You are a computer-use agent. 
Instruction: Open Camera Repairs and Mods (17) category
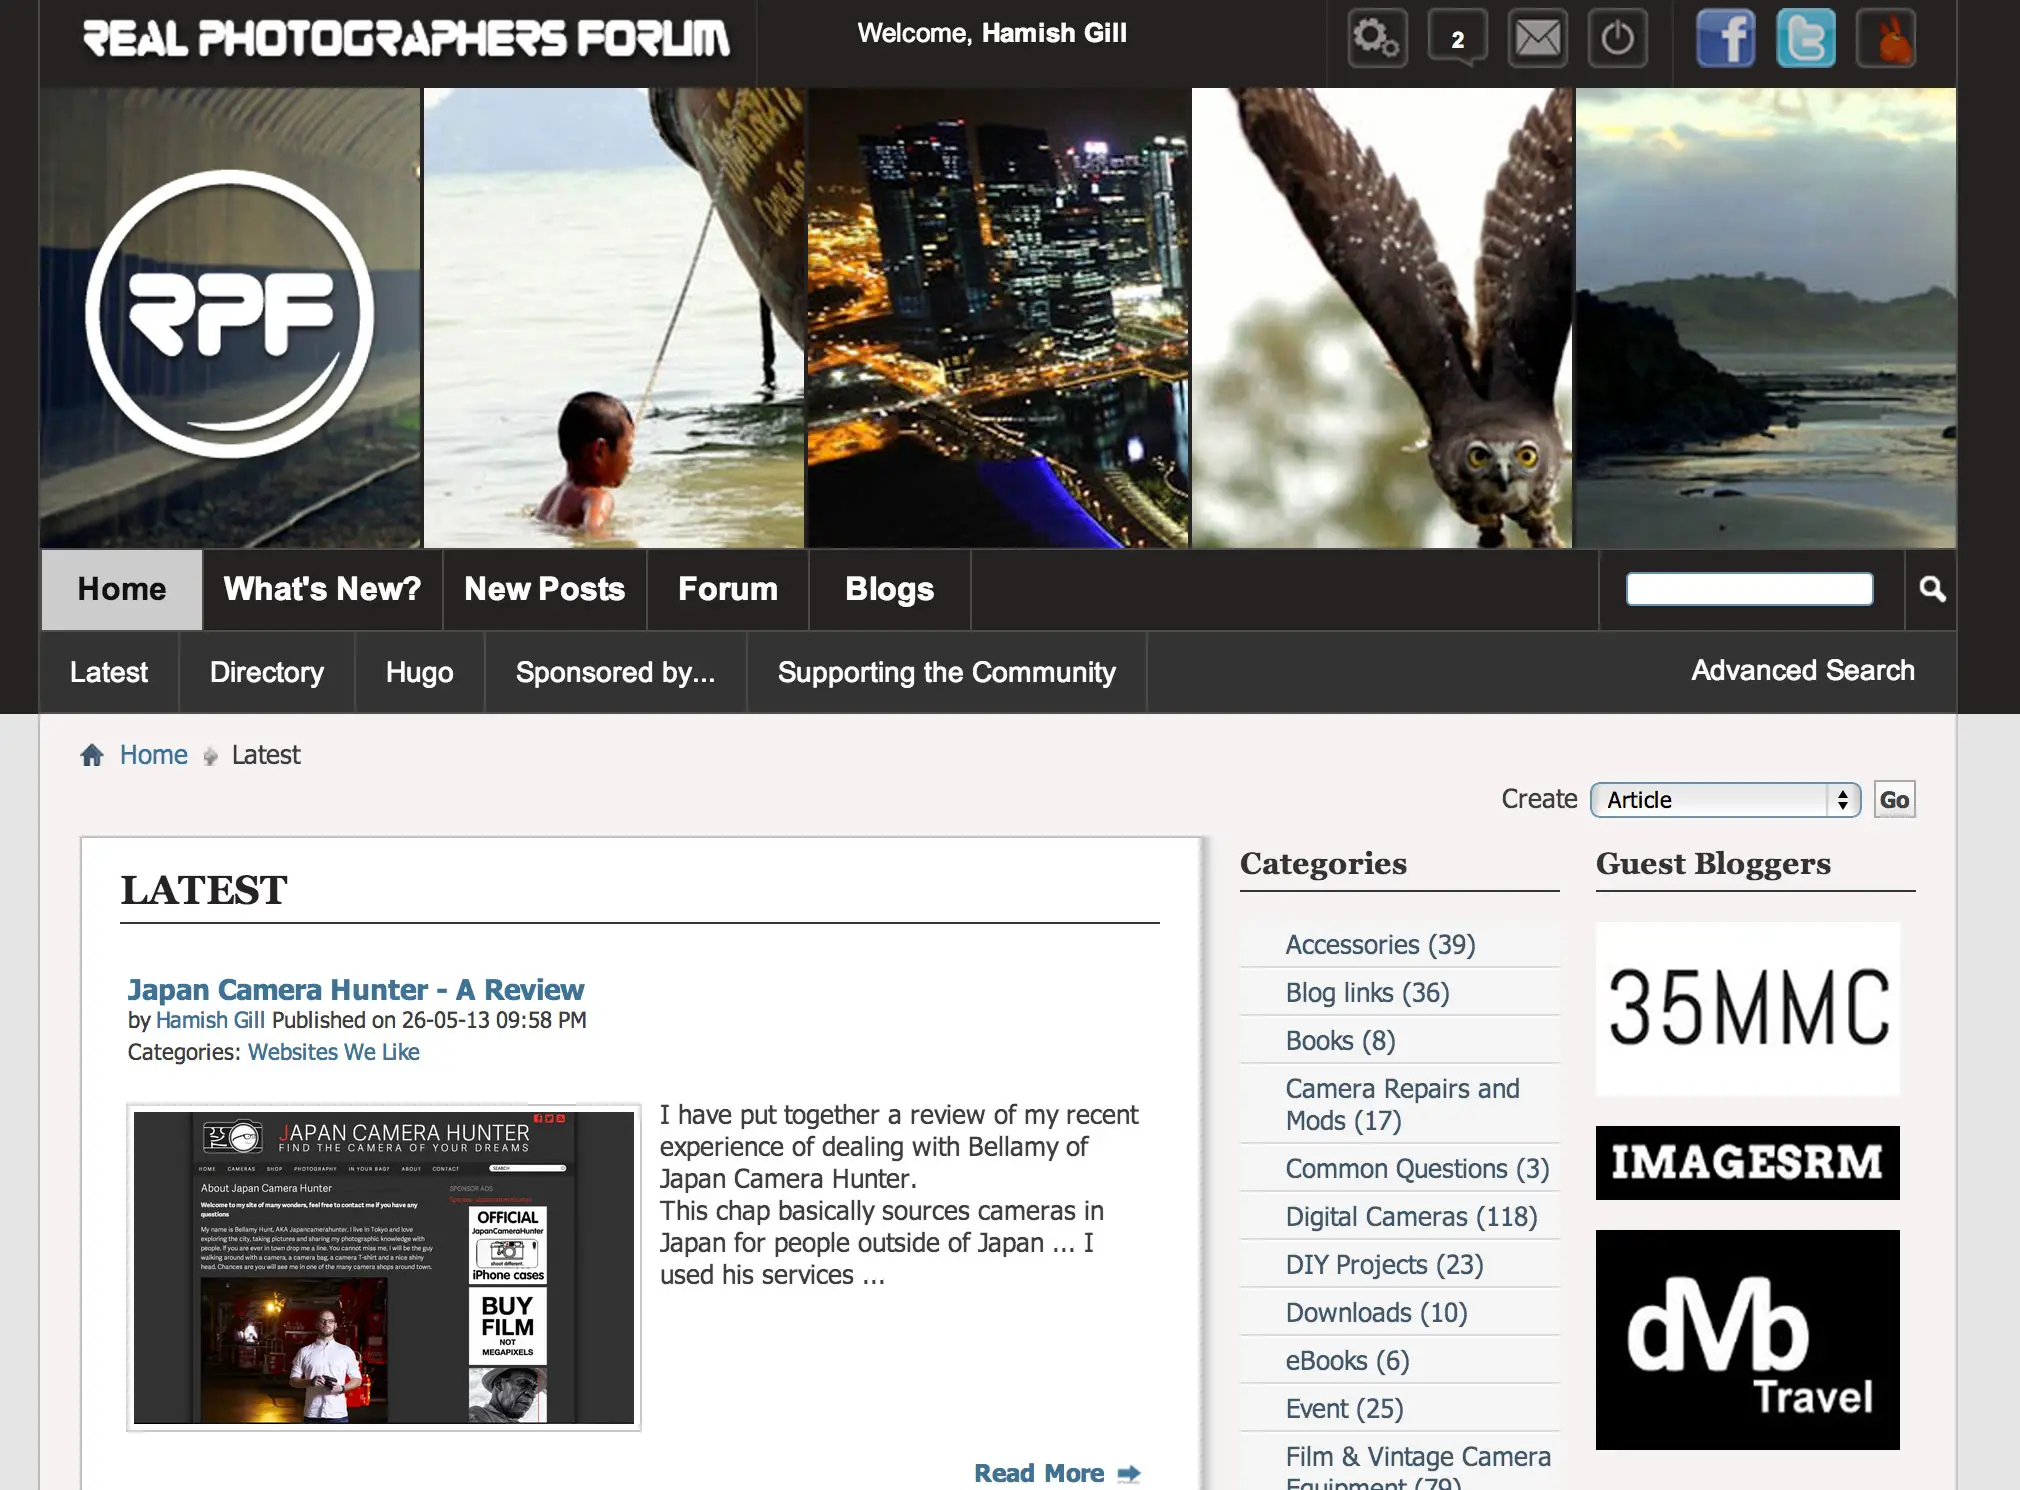(1402, 1104)
